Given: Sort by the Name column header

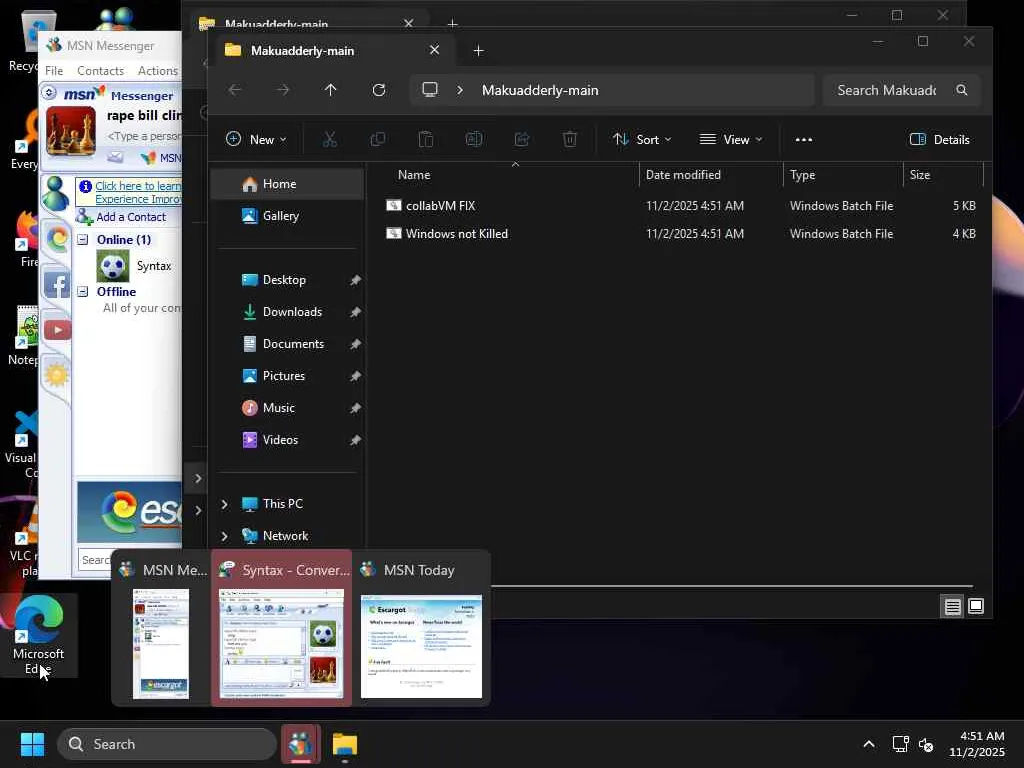Looking at the screenshot, I should (x=414, y=175).
